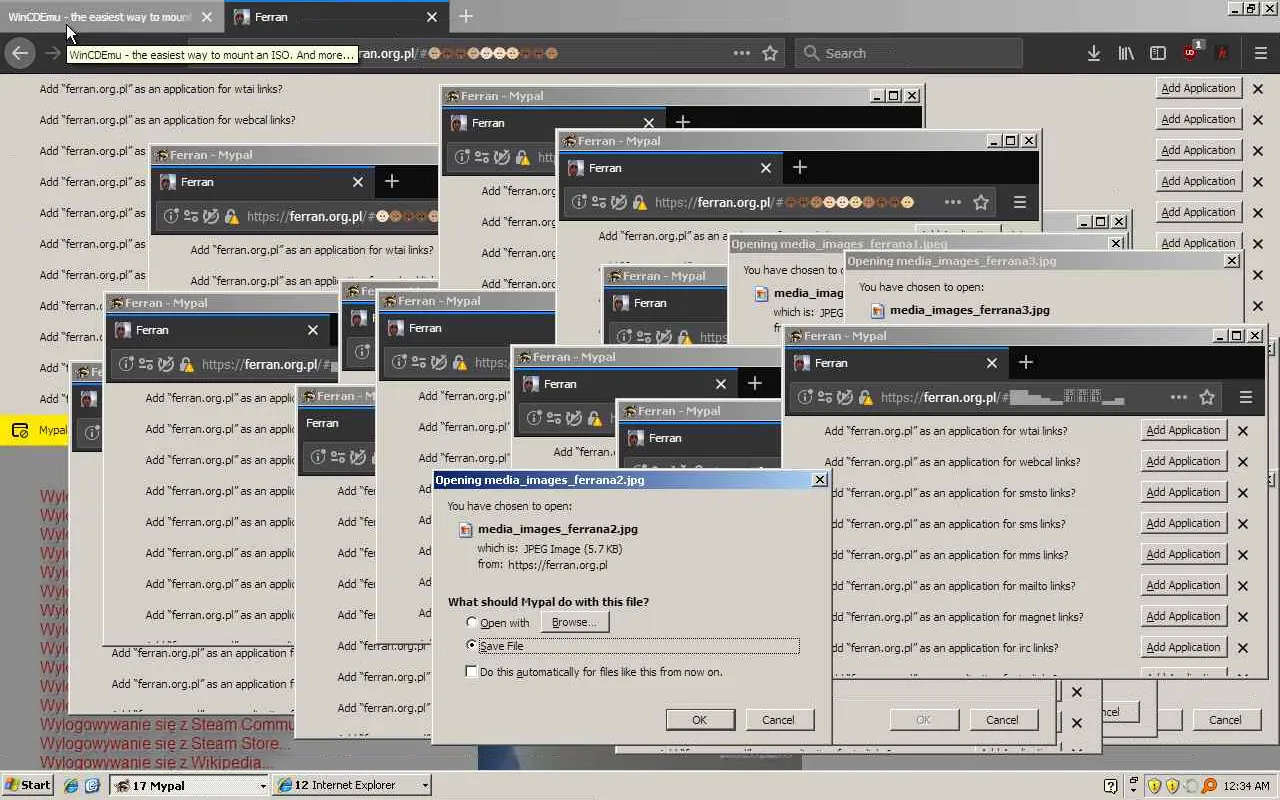Click the Cancel button beside the greyed-out OK

(x=1002, y=720)
